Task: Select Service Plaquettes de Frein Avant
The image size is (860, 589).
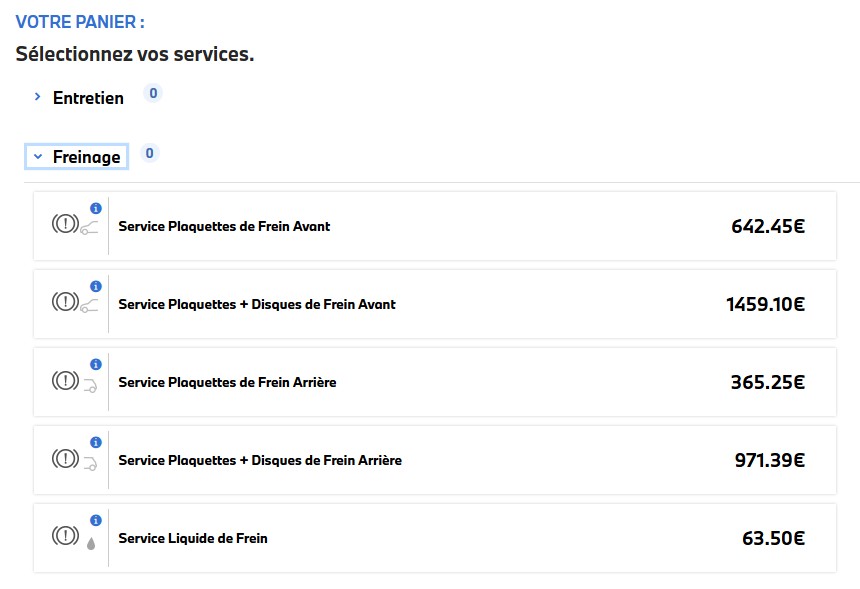Action: (x=224, y=226)
